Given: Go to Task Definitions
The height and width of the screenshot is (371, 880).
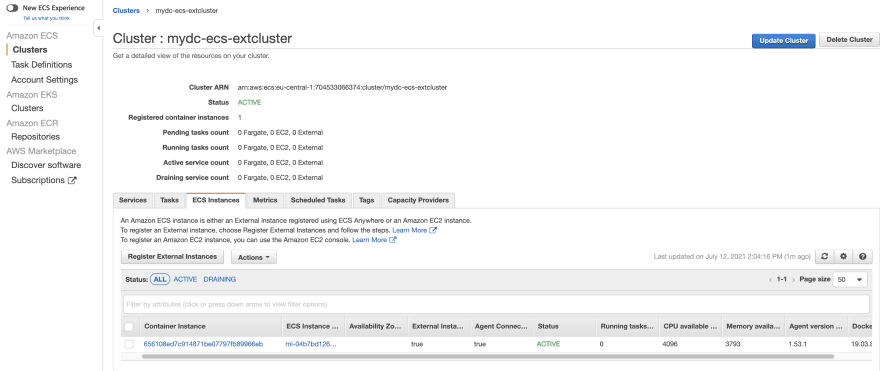Looking at the screenshot, I should tap(42, 65).
